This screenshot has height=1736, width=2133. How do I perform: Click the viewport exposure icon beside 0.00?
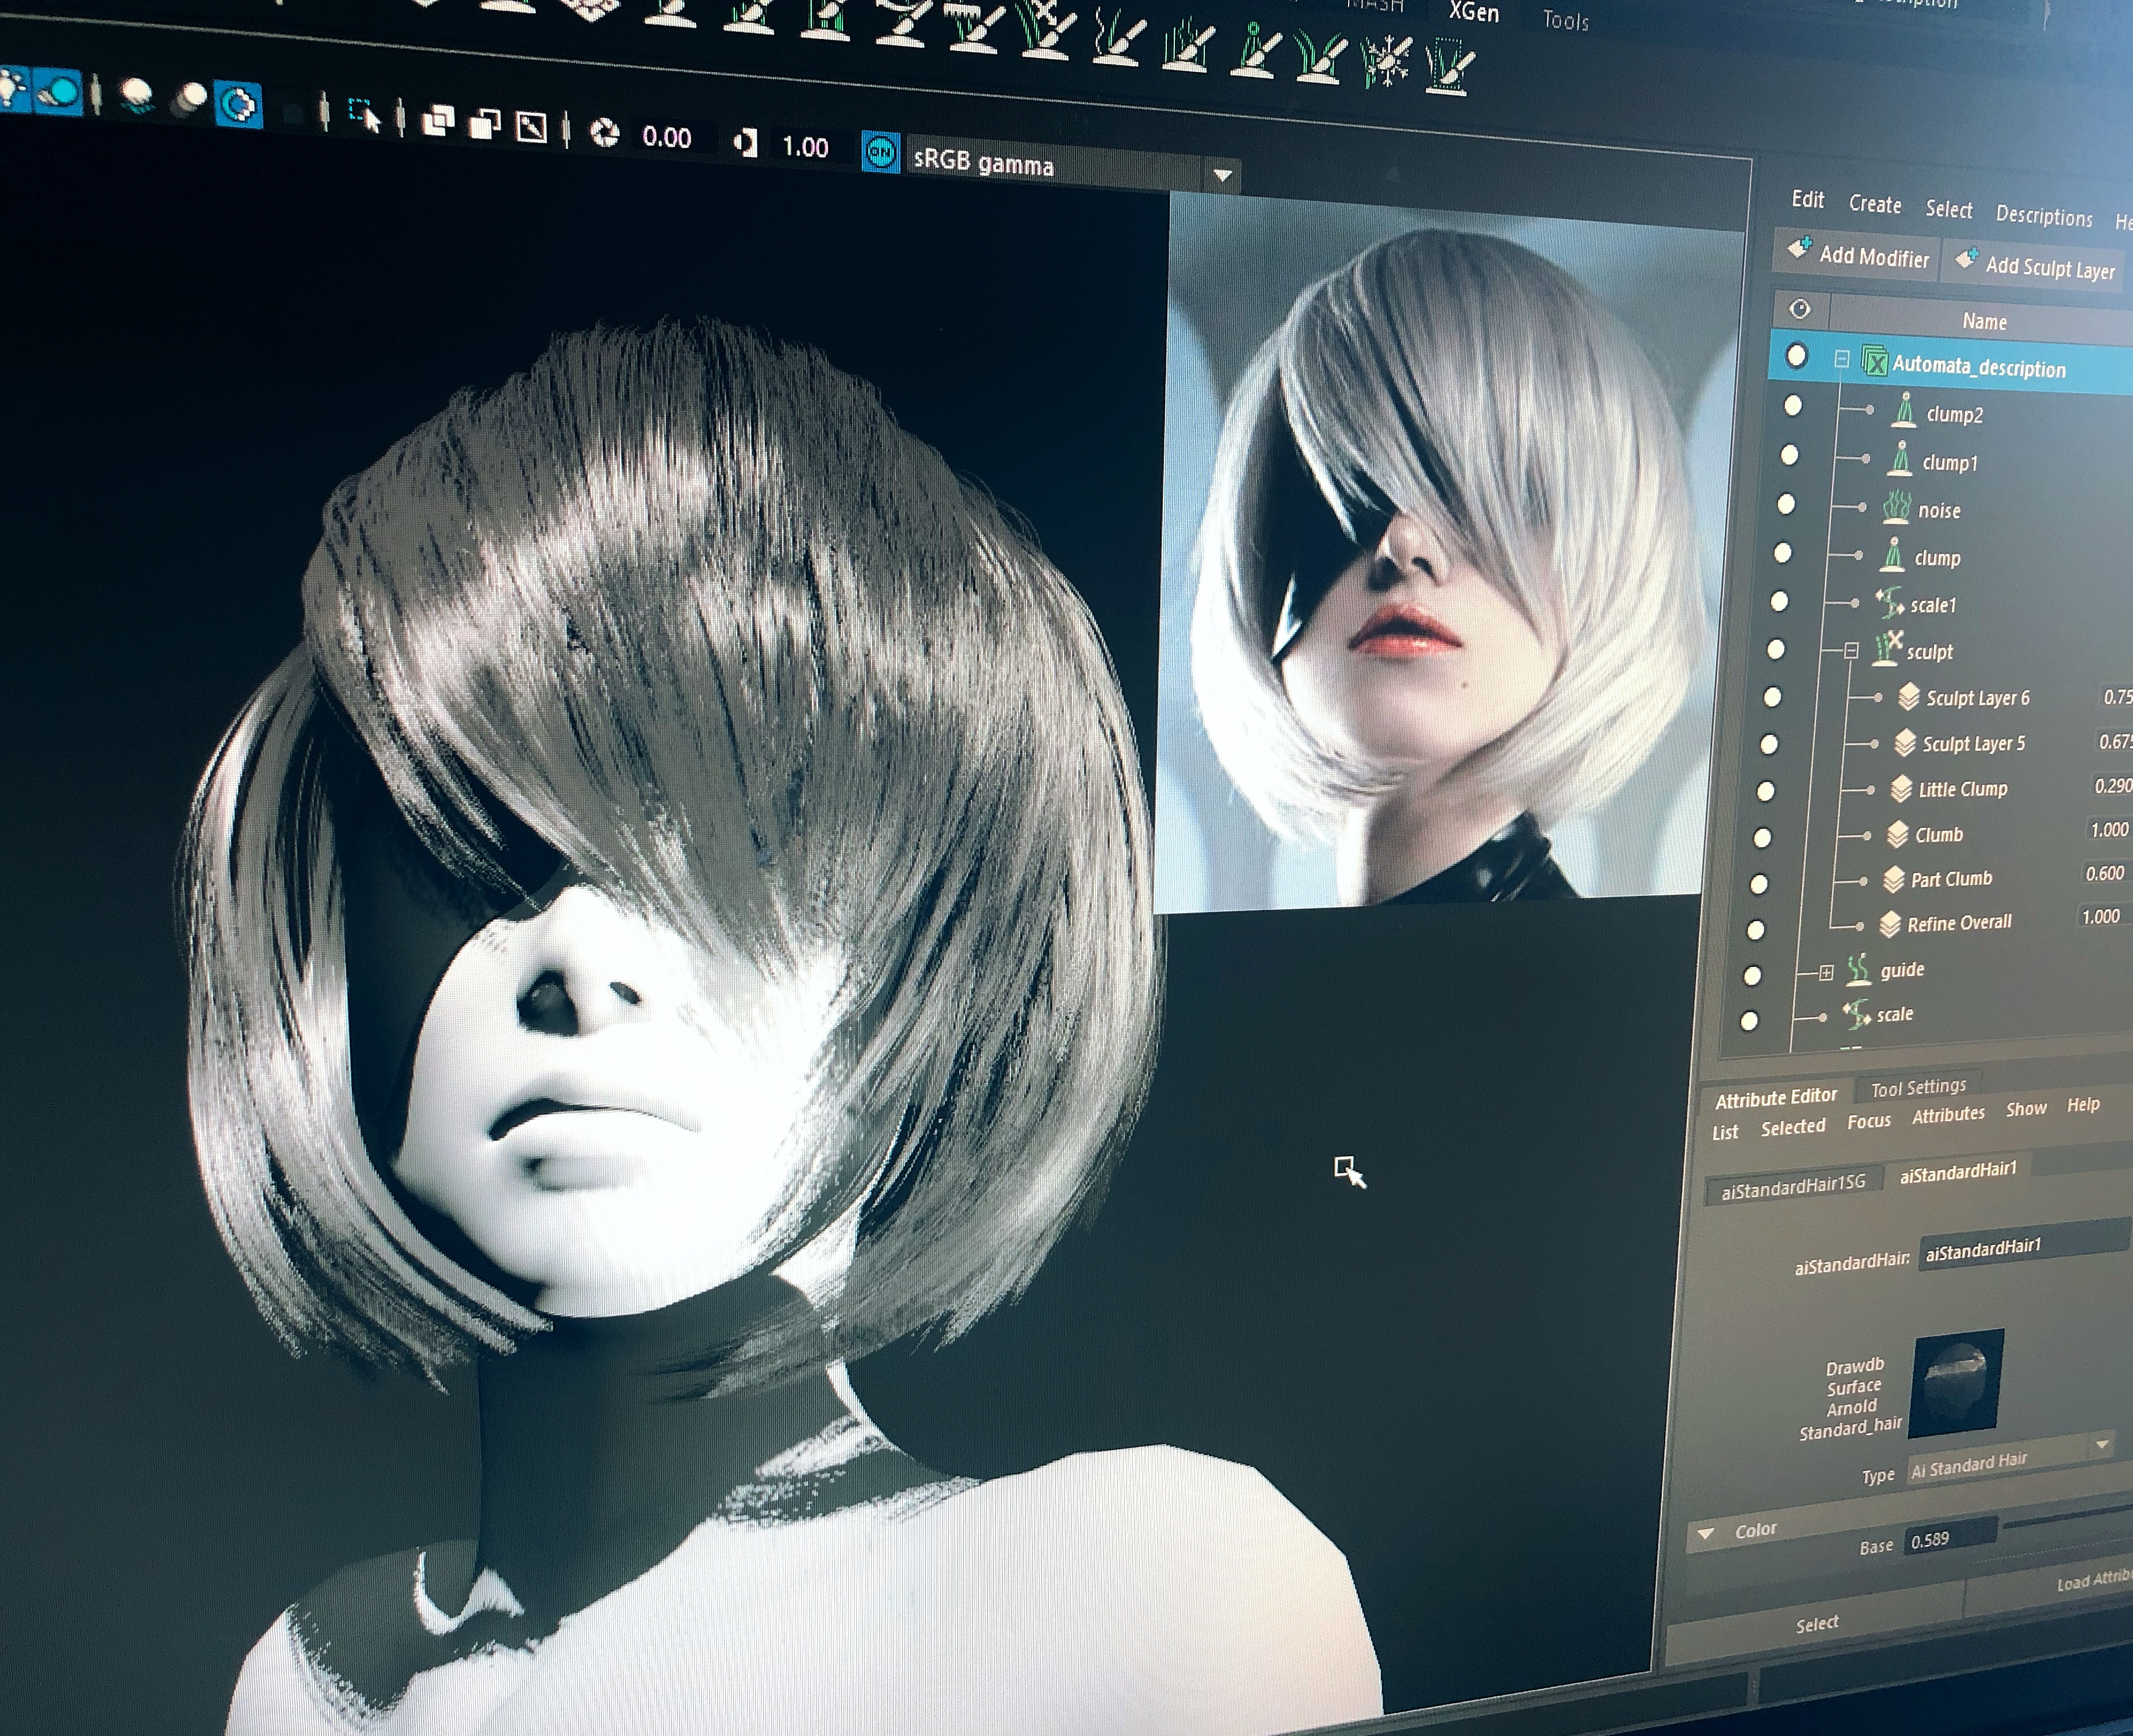coord(604,133)
